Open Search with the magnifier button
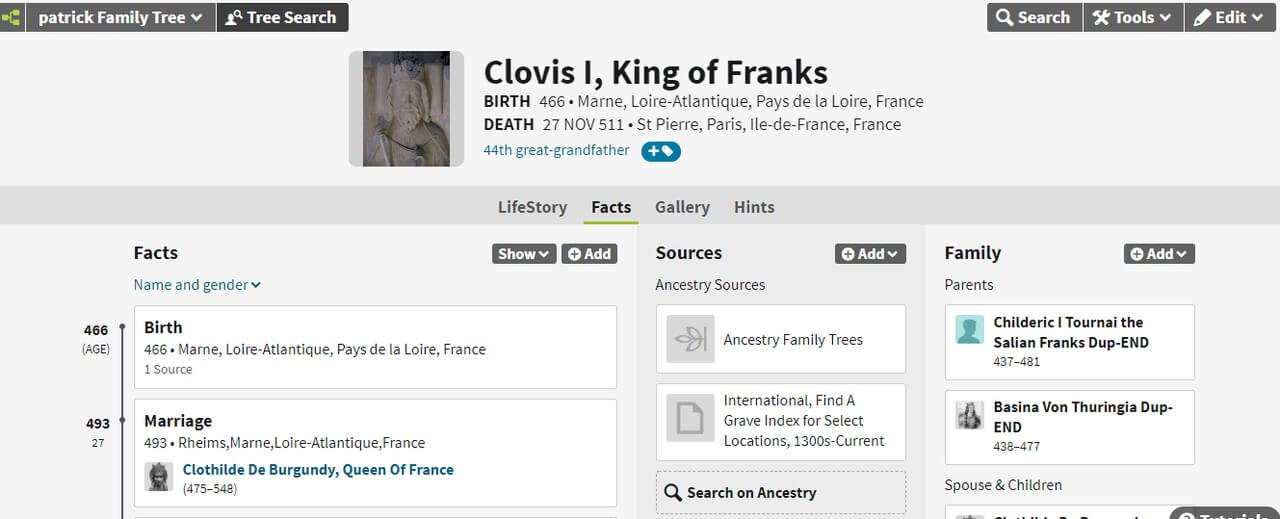The width and height of the screenshot is (1280, 519). [x=1034, y=17]
